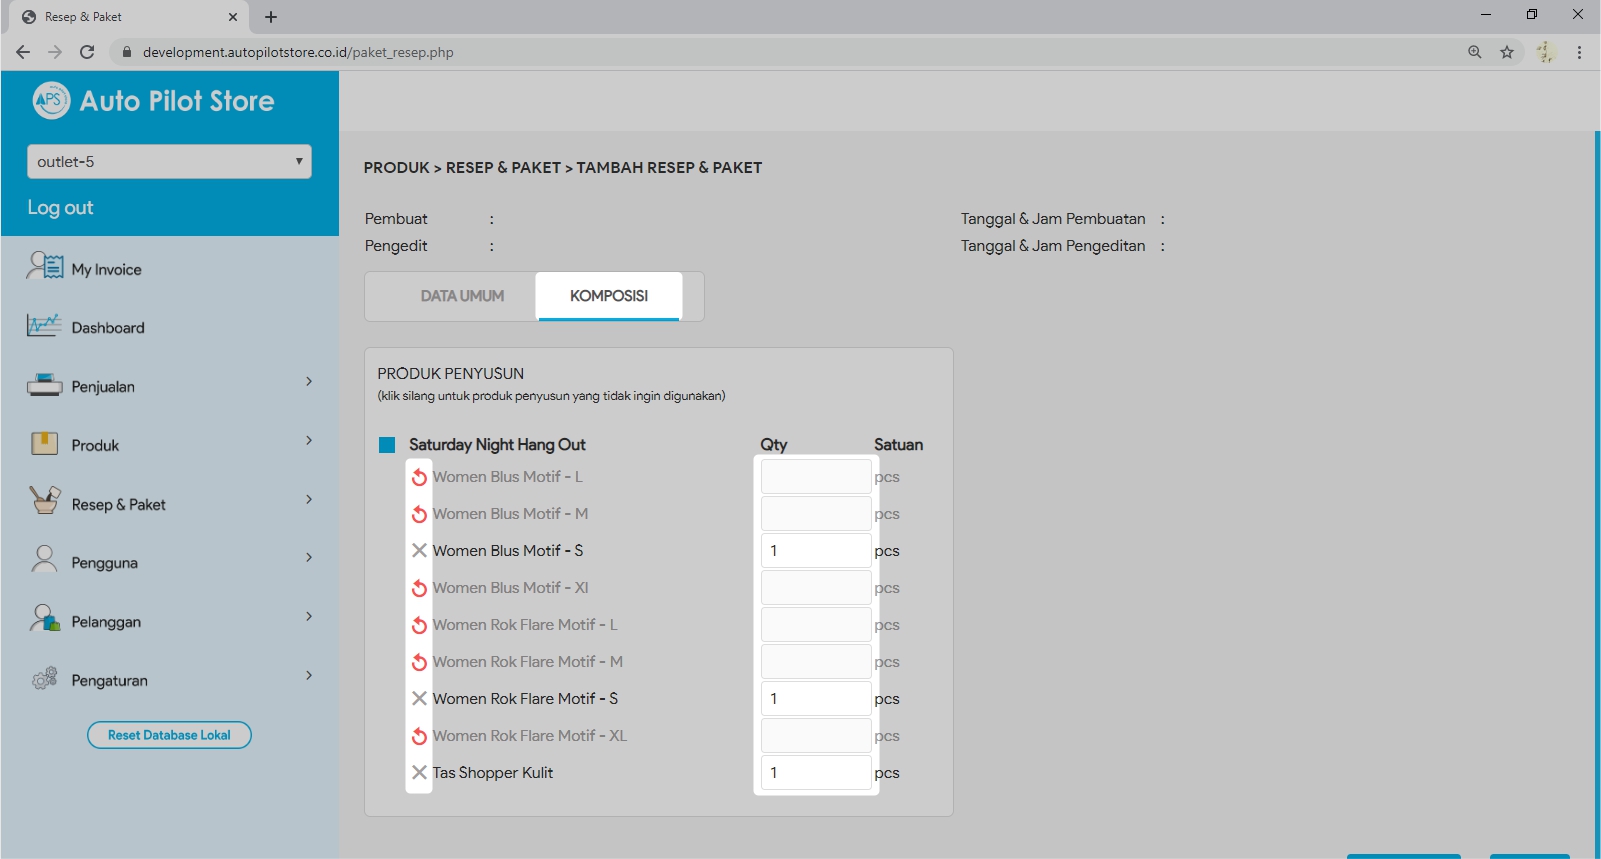Remove Tas Shopper Kulit from composition
This screenshot has width=1601, height=859.
click(419, 773)
